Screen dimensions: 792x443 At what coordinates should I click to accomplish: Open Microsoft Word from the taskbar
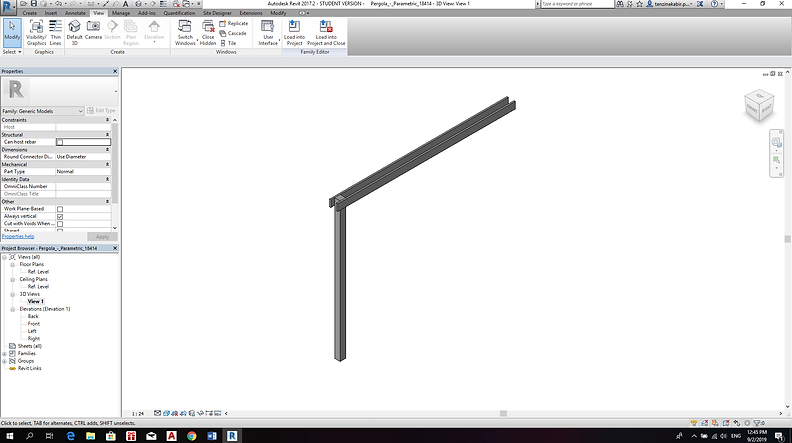click(x=212, y=435)
